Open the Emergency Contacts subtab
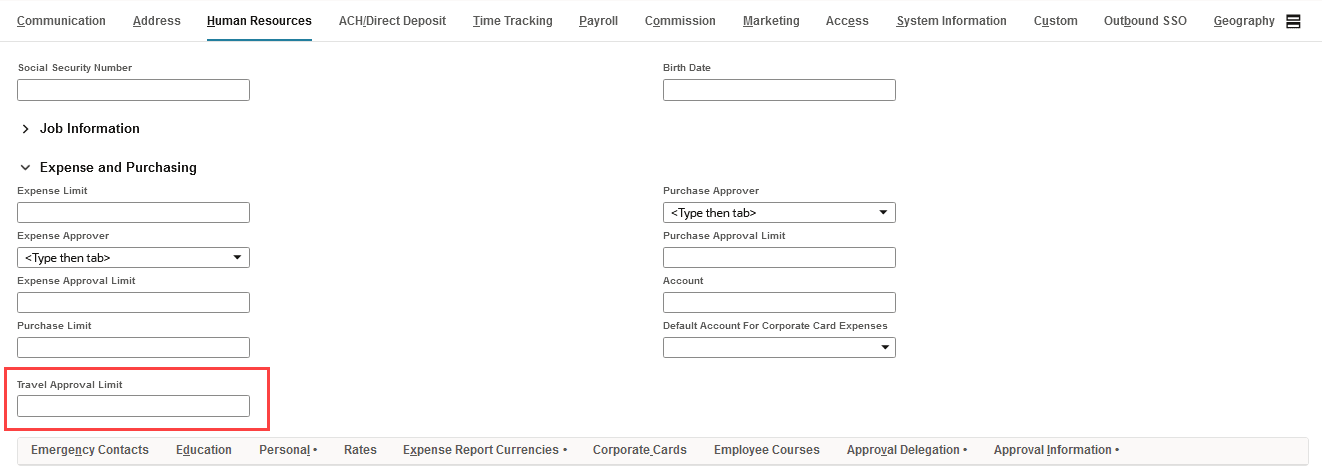Viewport: 1322px width, 473px height. pyautogui.click(x=90, y=450)
